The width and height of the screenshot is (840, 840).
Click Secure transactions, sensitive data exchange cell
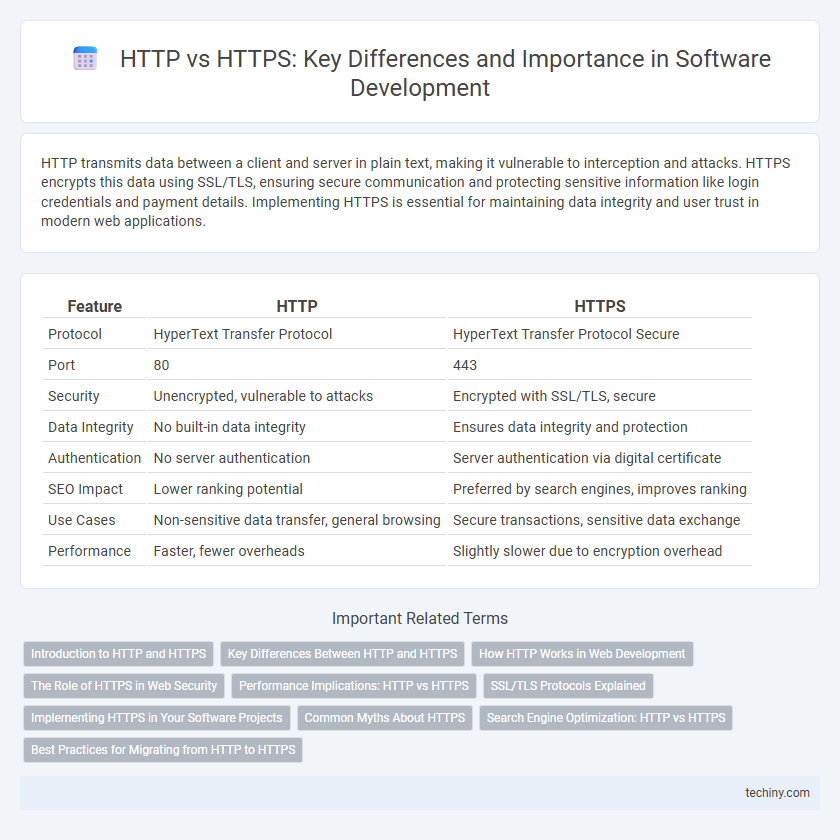[600, 521]
